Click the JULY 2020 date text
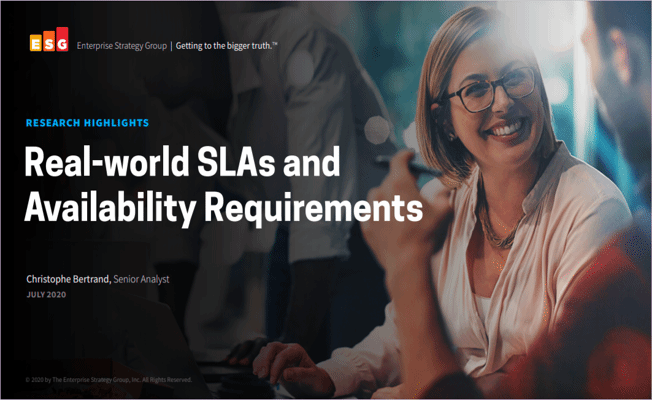The width and height of the screenshot is (652, 400). point(46,295)
